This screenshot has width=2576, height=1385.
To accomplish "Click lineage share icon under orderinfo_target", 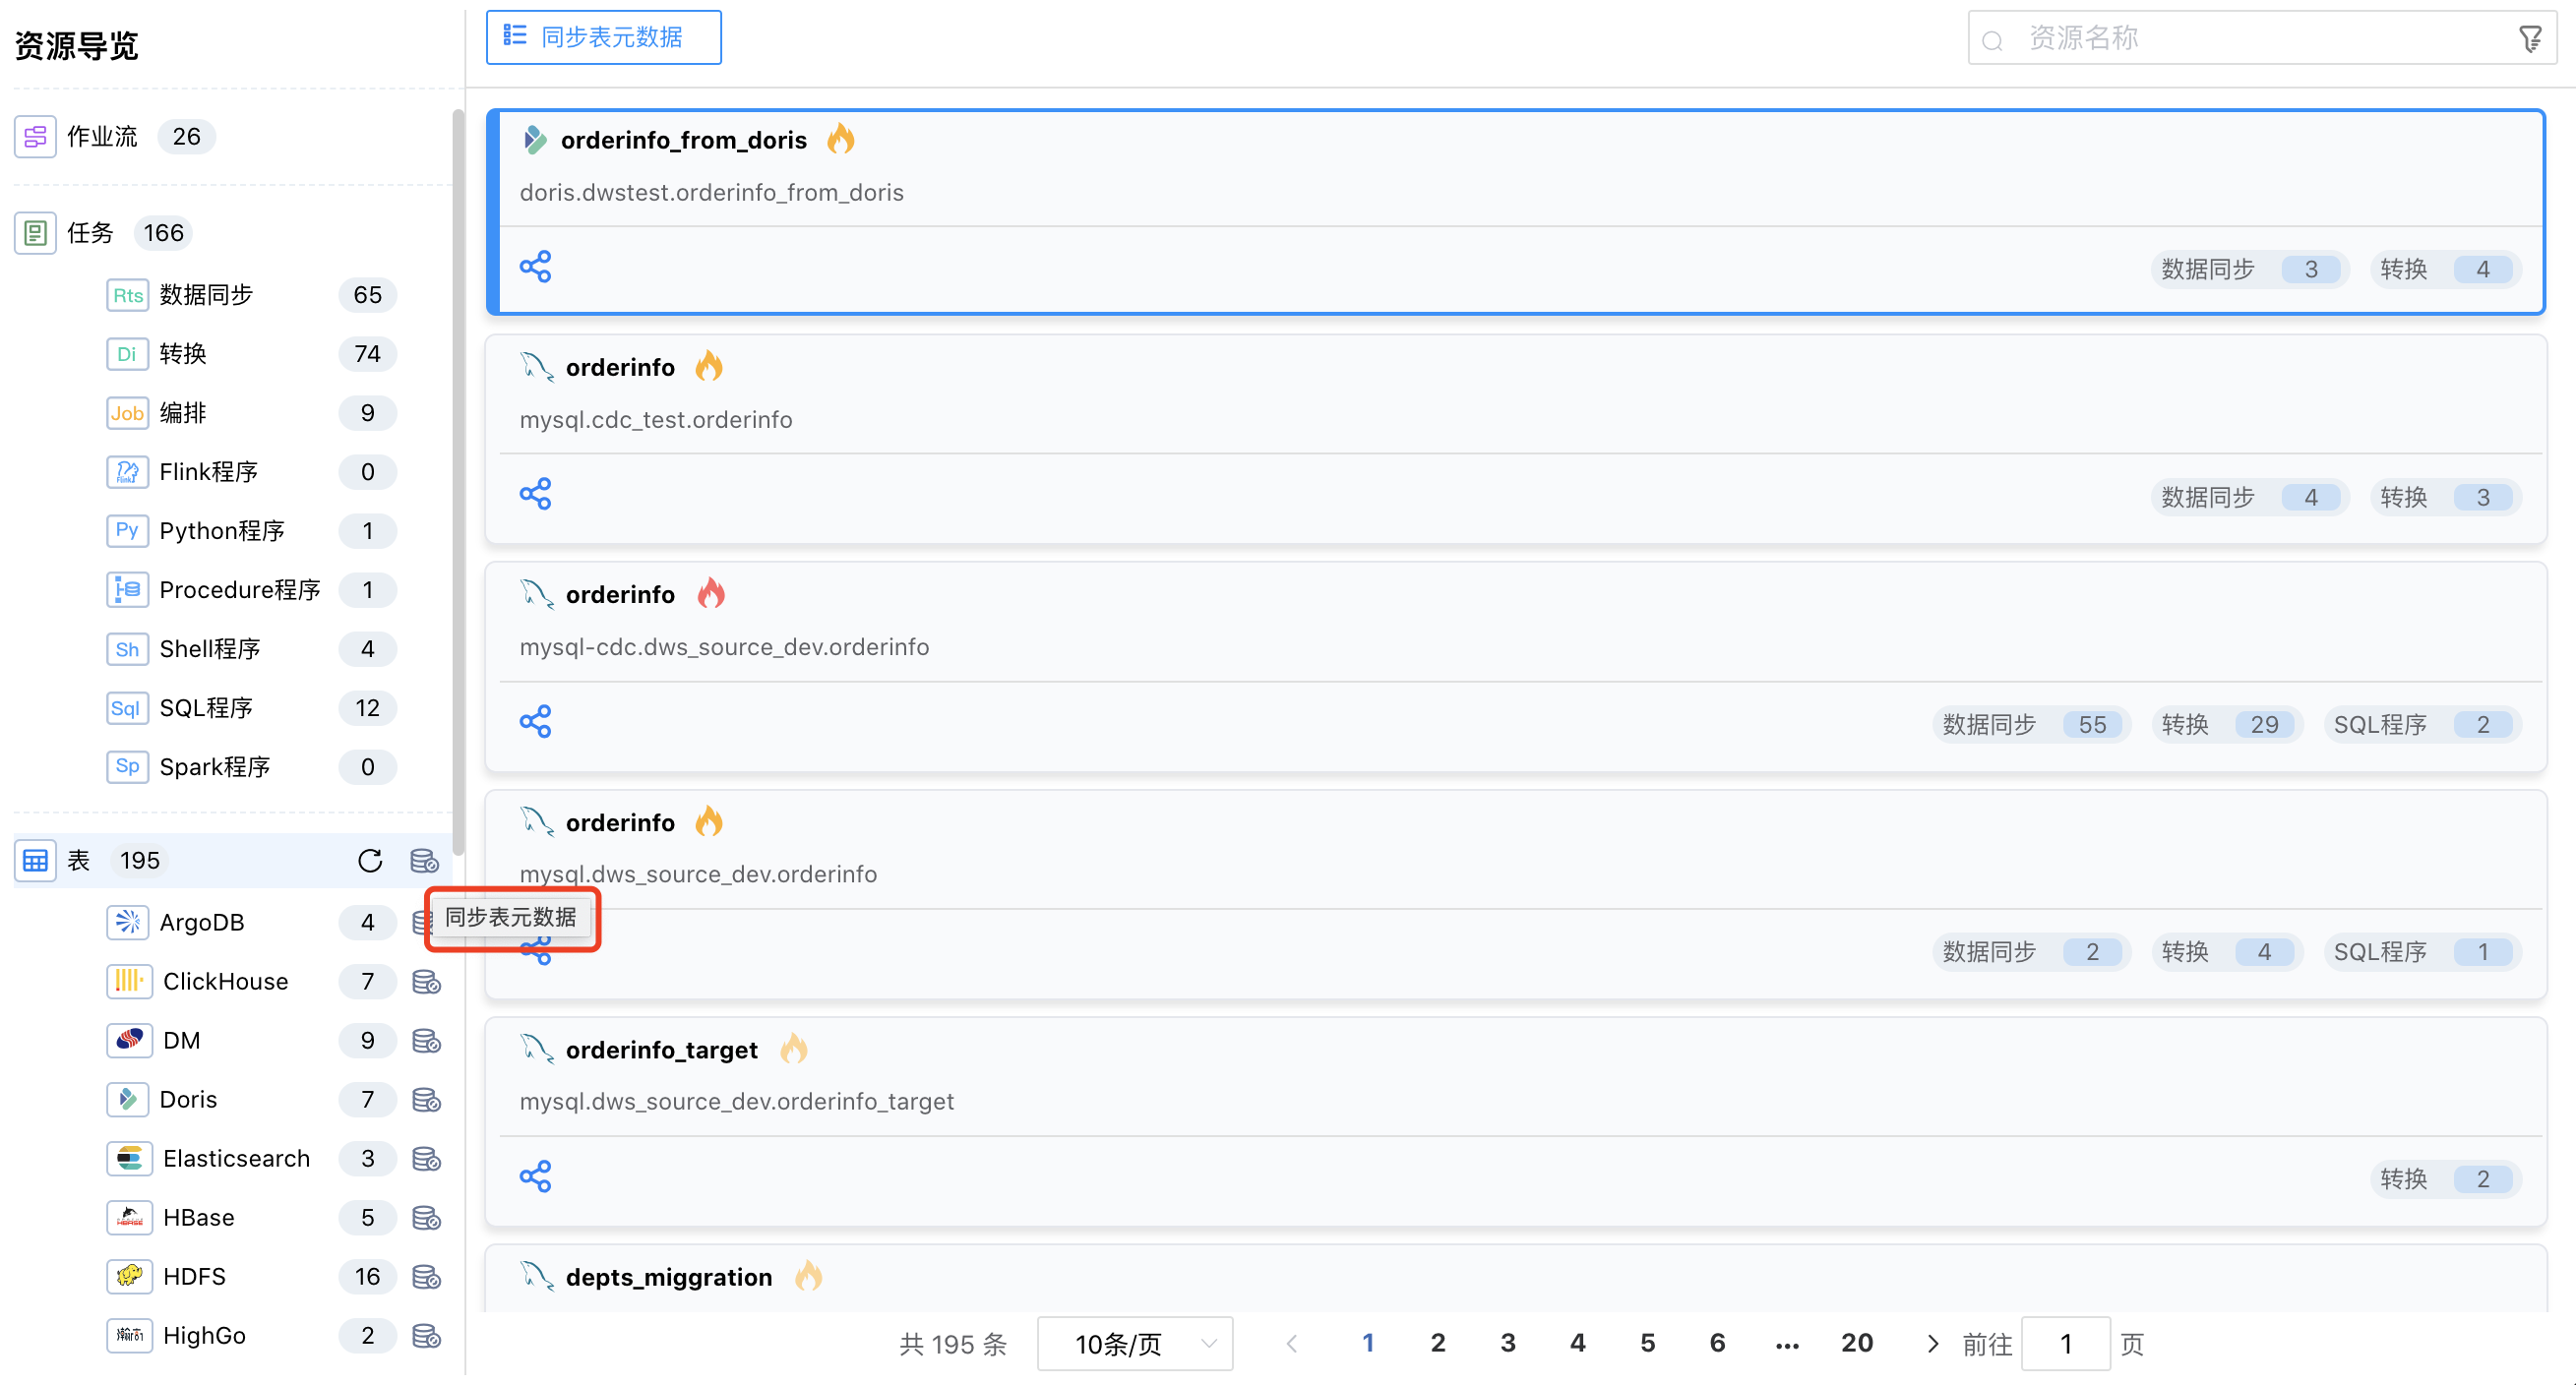I will 535,1177.
